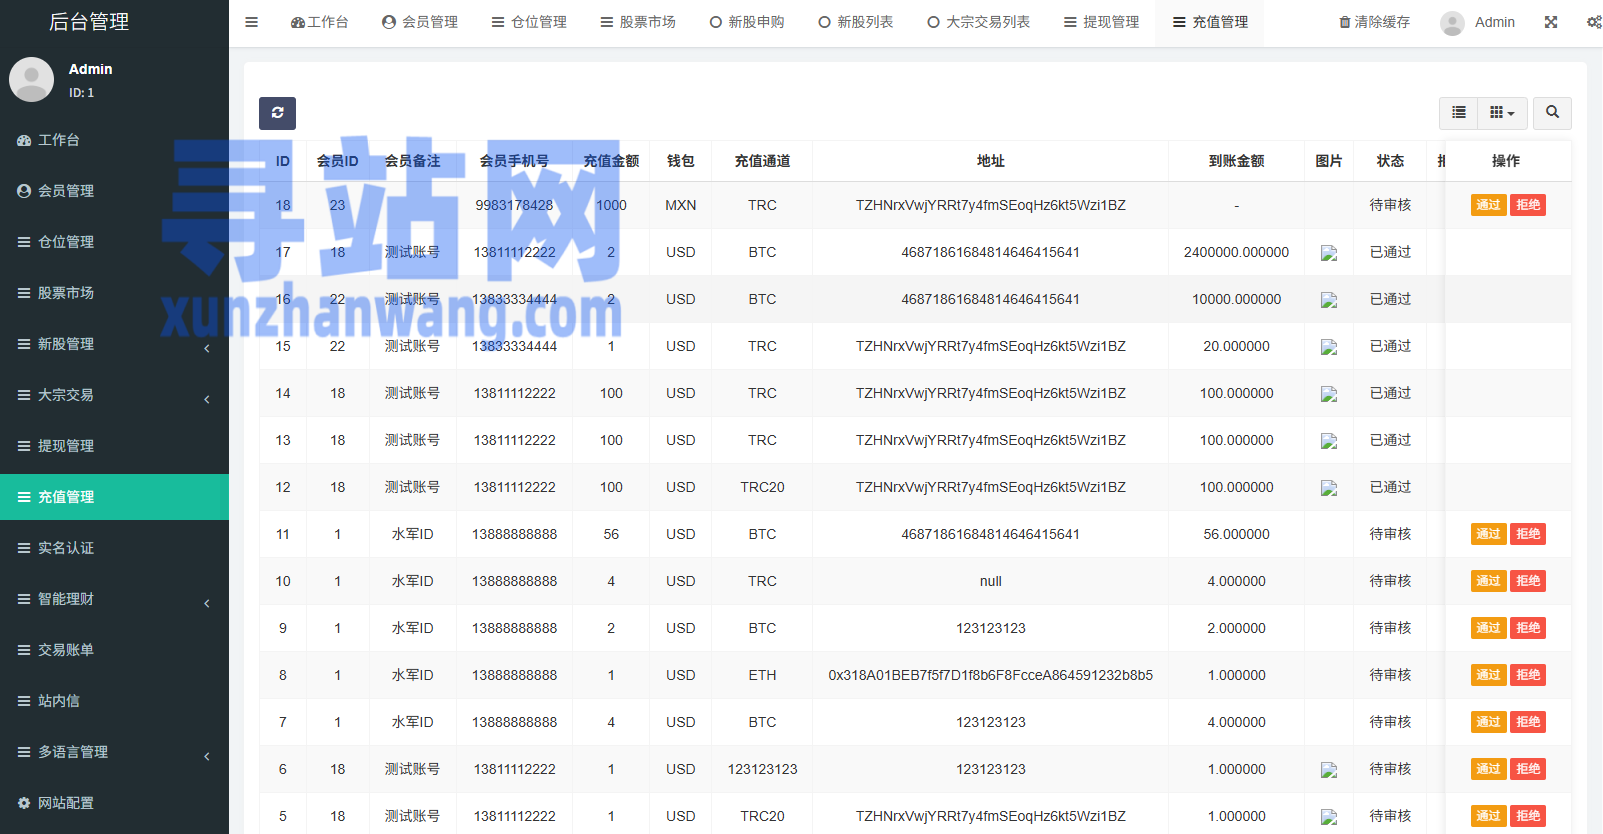Reject recharge ID 11 with 拒绝
Viewport: 1603px width, 834px height.
click(x=1528, y=534)
